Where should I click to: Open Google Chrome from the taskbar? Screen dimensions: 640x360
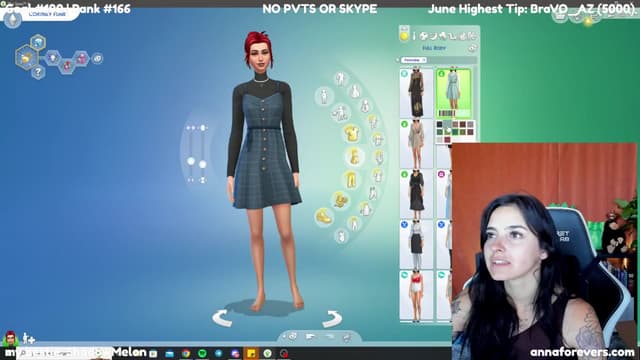pyautogui.click(x=186, y=353)
